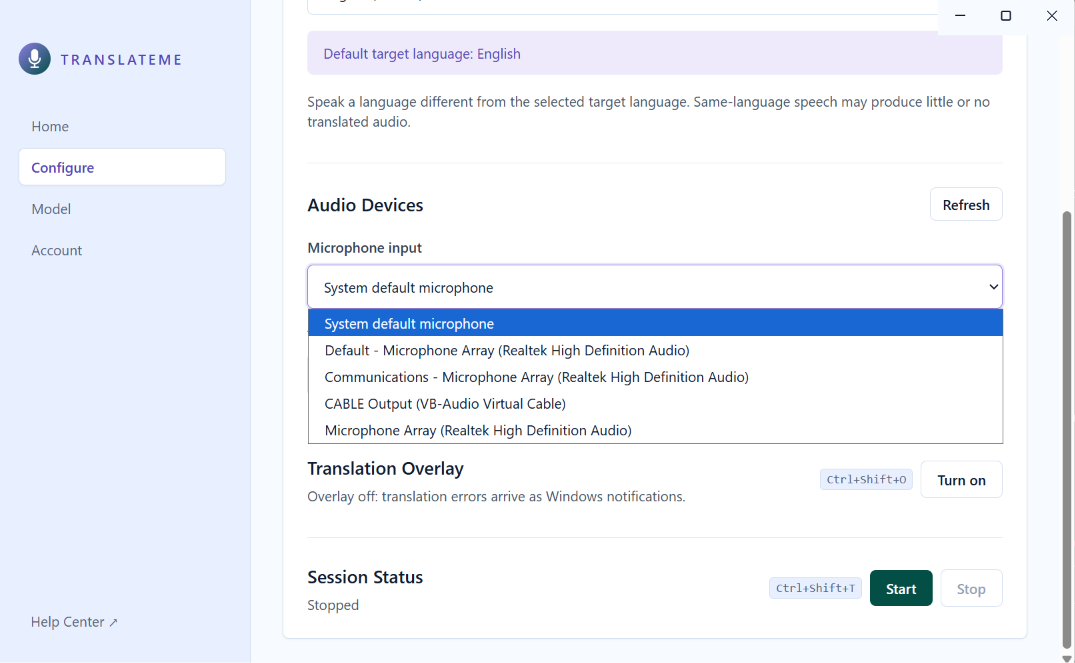Start the translation session
The image size is (1075, 663).
click(901, 588)
